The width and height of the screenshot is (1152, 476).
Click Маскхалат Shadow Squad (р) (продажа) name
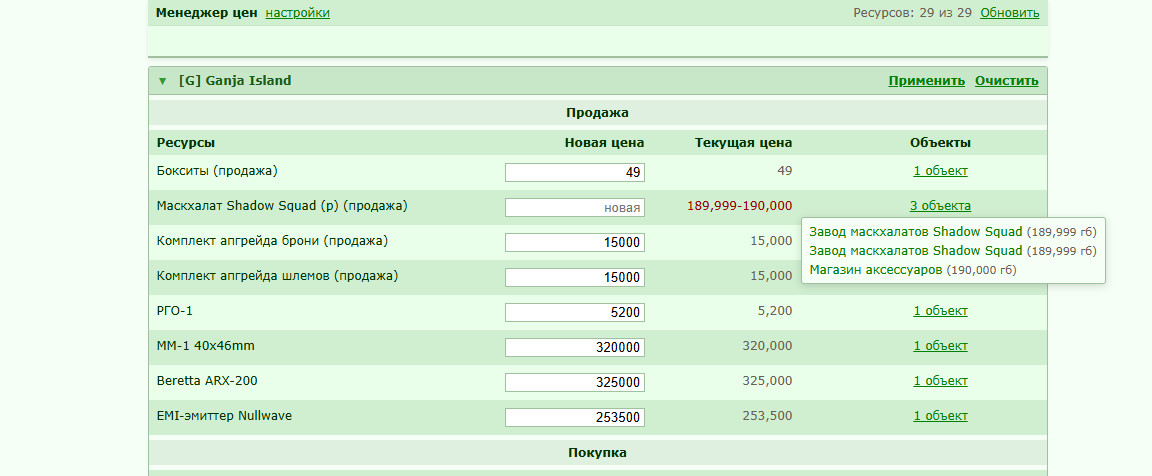282,206
